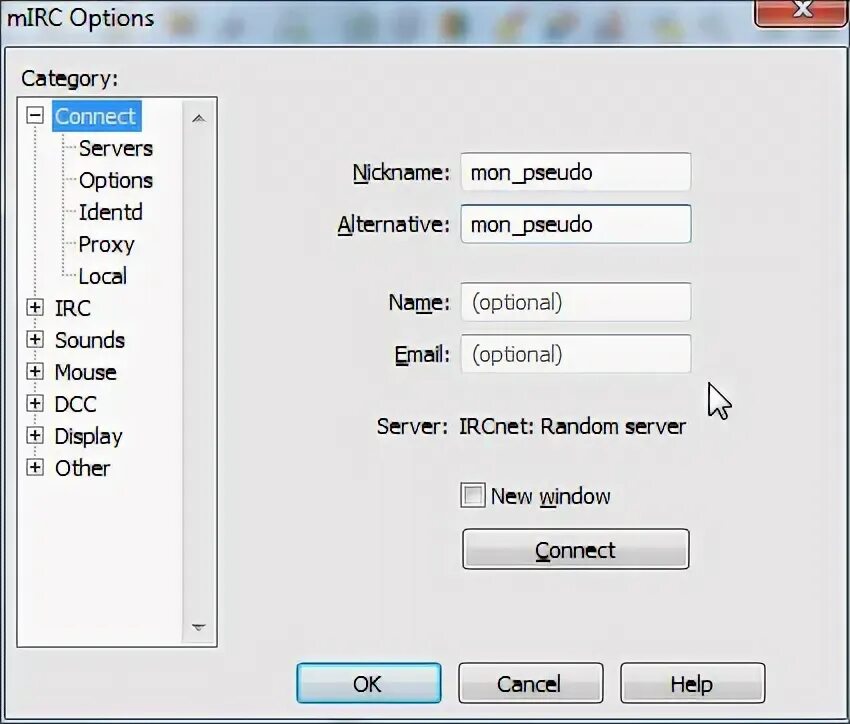Expand the Mouse category
This screenshot has height=724, width=850.
click(35, 371)
